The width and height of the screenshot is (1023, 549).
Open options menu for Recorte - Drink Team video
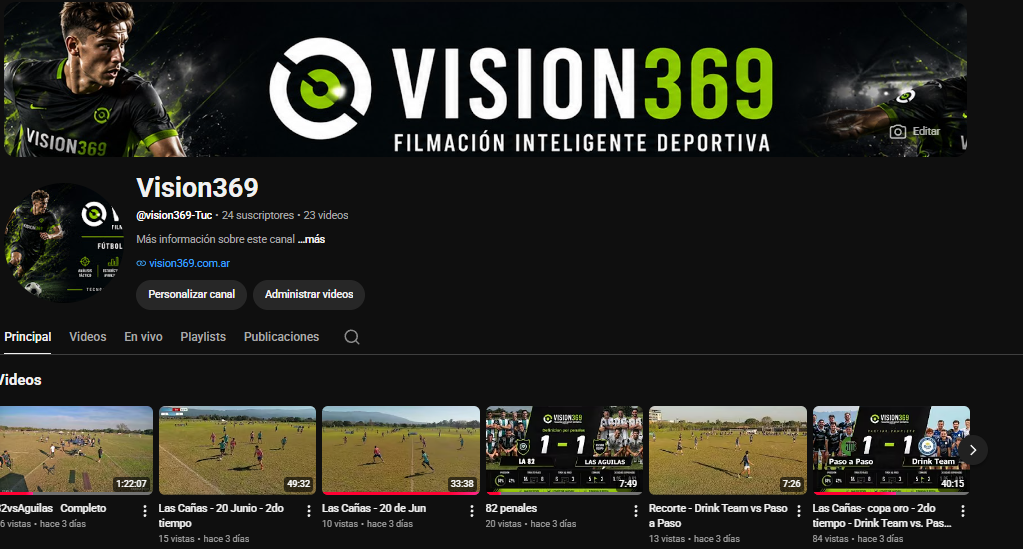point(799,511)
